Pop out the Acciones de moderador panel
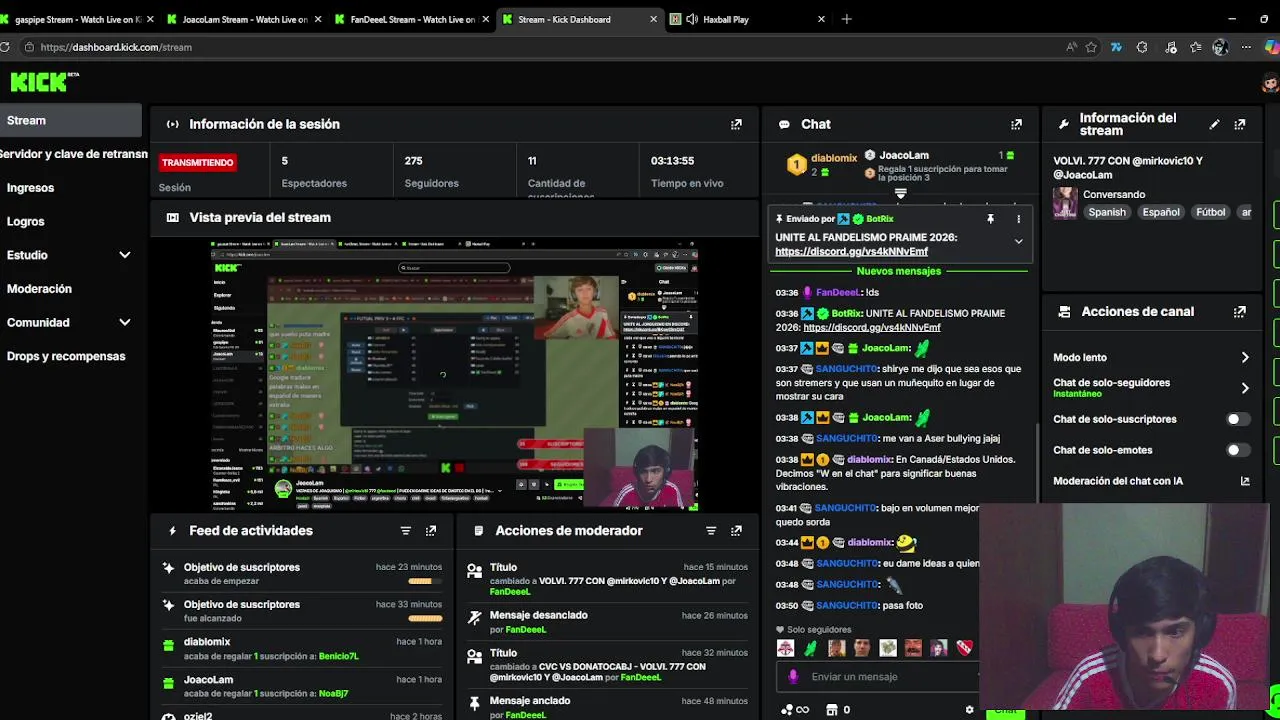This screenshot has width=1280, height=720. (736, 531)
